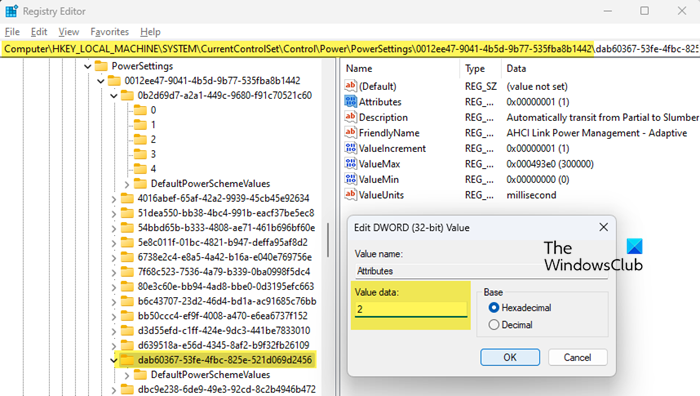
Task: Click the FriendlyName string value icon
Action: coord(350,133)
